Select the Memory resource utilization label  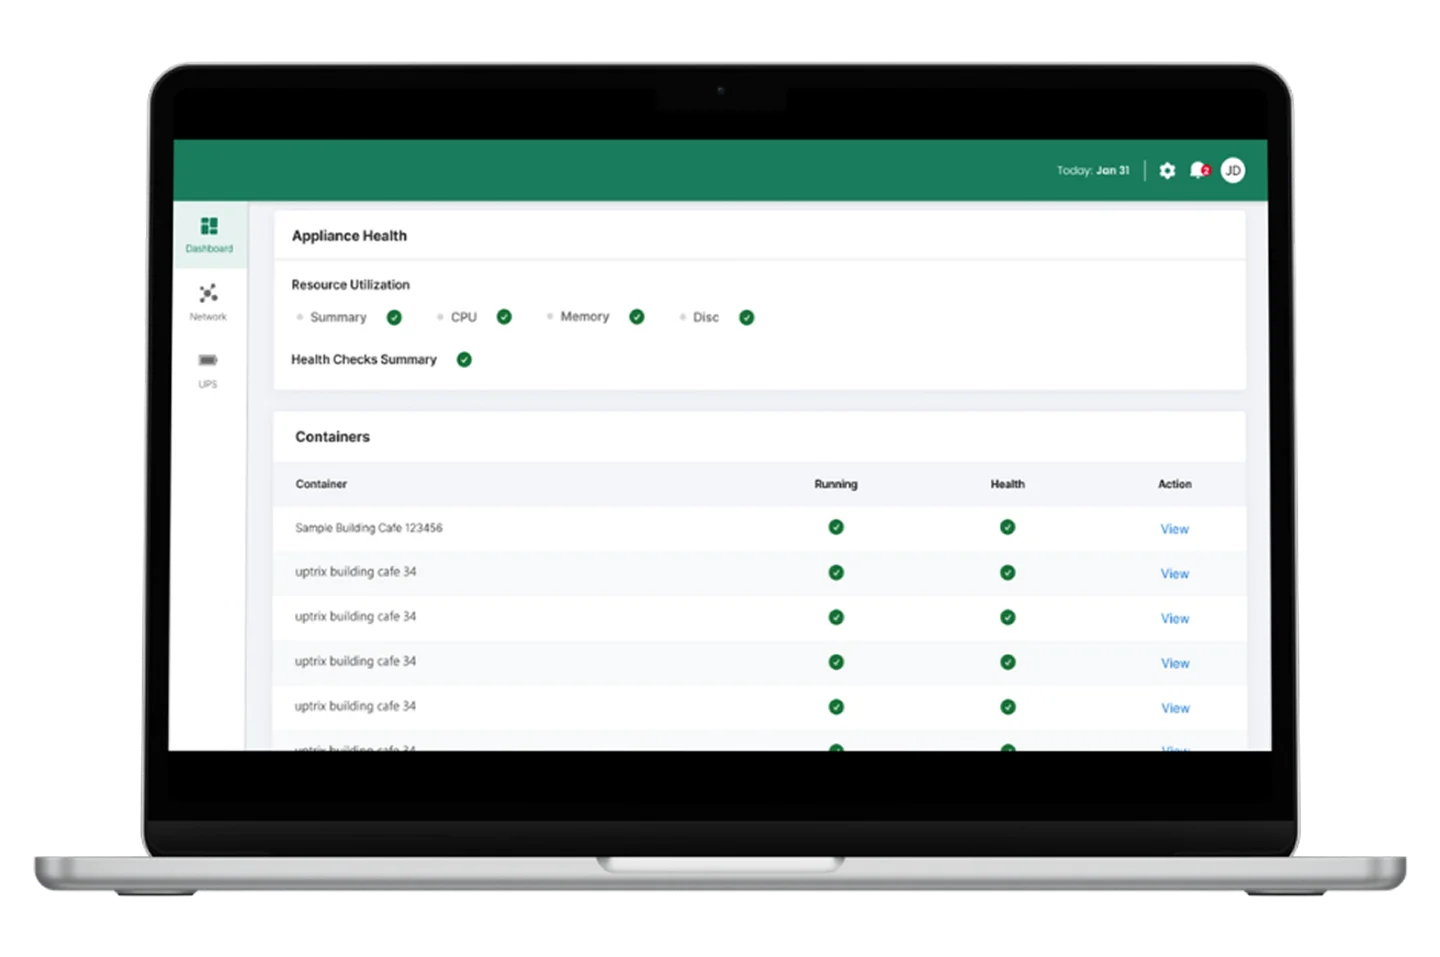(584, 317)
